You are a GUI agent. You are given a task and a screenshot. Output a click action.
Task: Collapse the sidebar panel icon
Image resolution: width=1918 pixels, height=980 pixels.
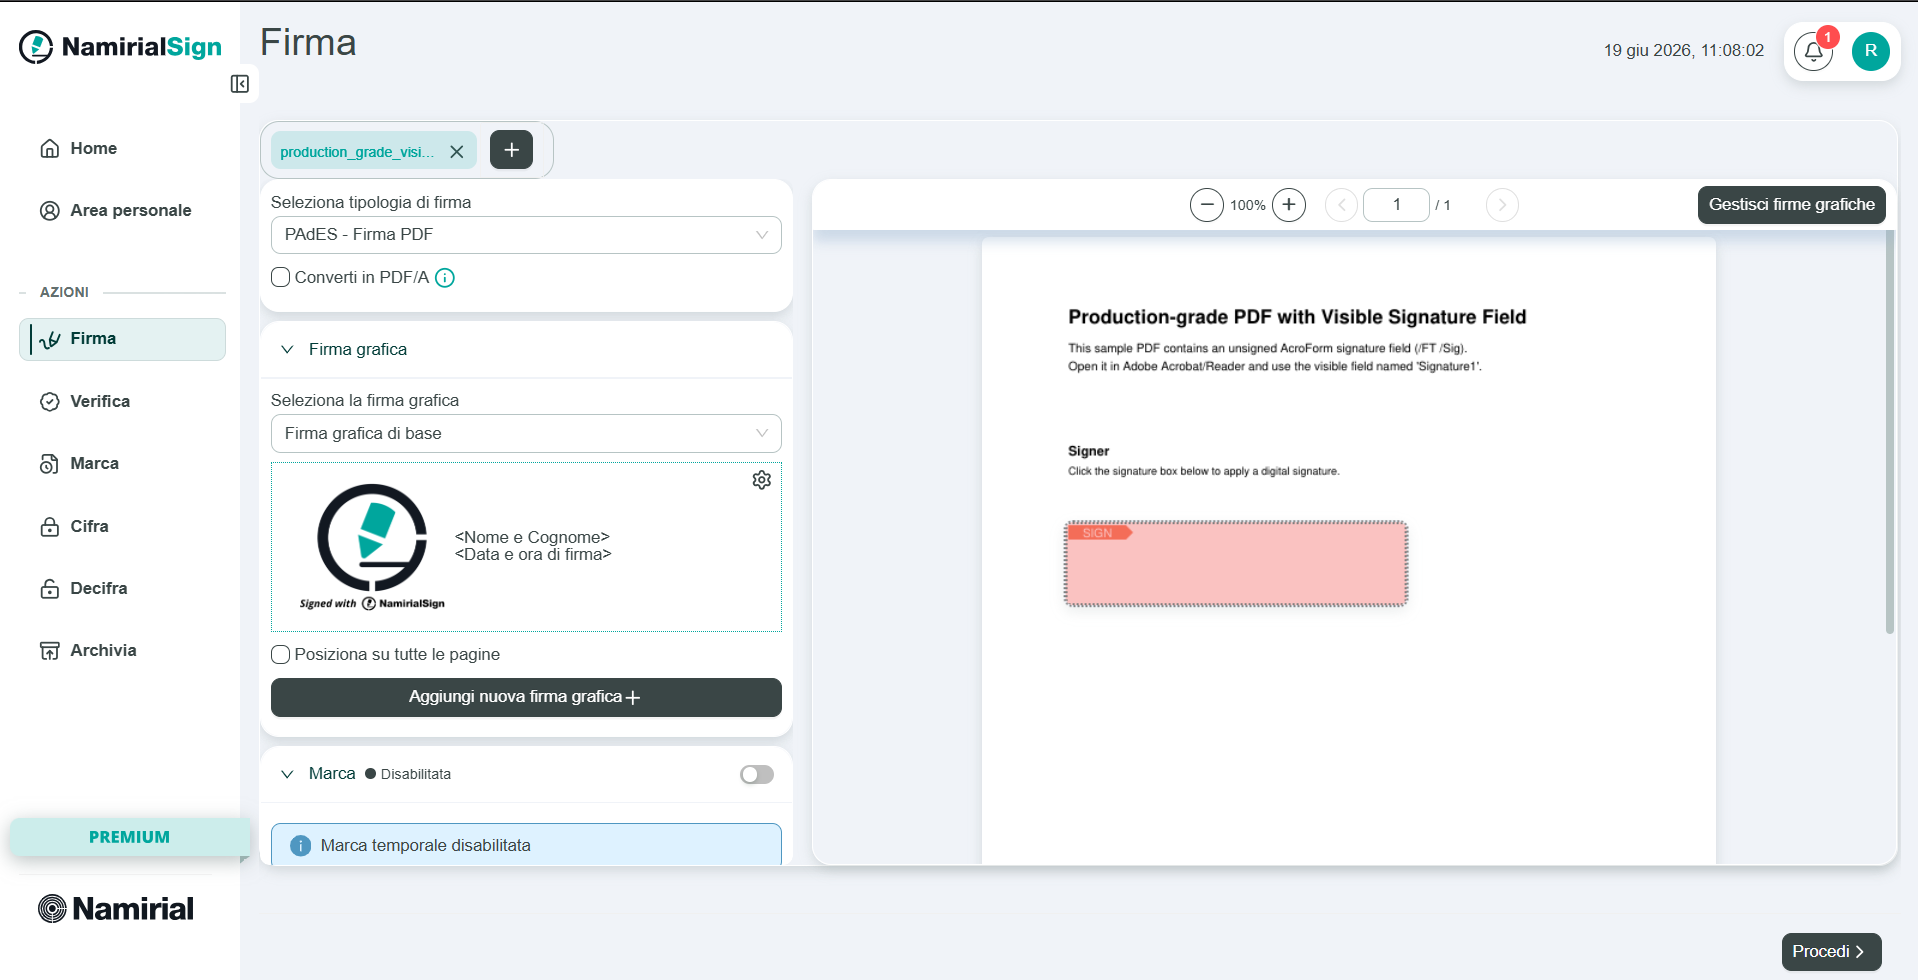point(240,84)
